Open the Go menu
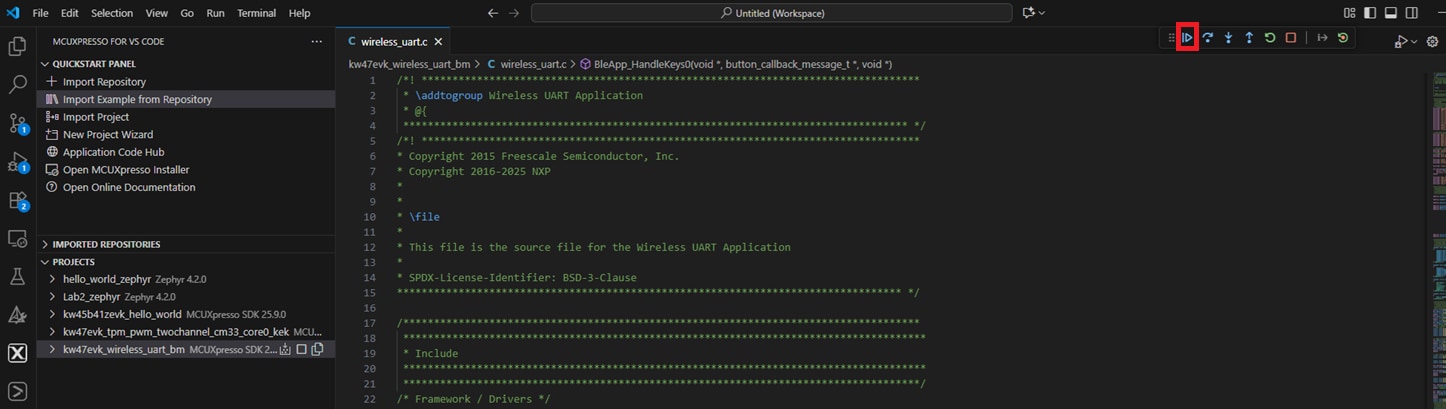Viewport: 1446px width, 409px height. 187,13
